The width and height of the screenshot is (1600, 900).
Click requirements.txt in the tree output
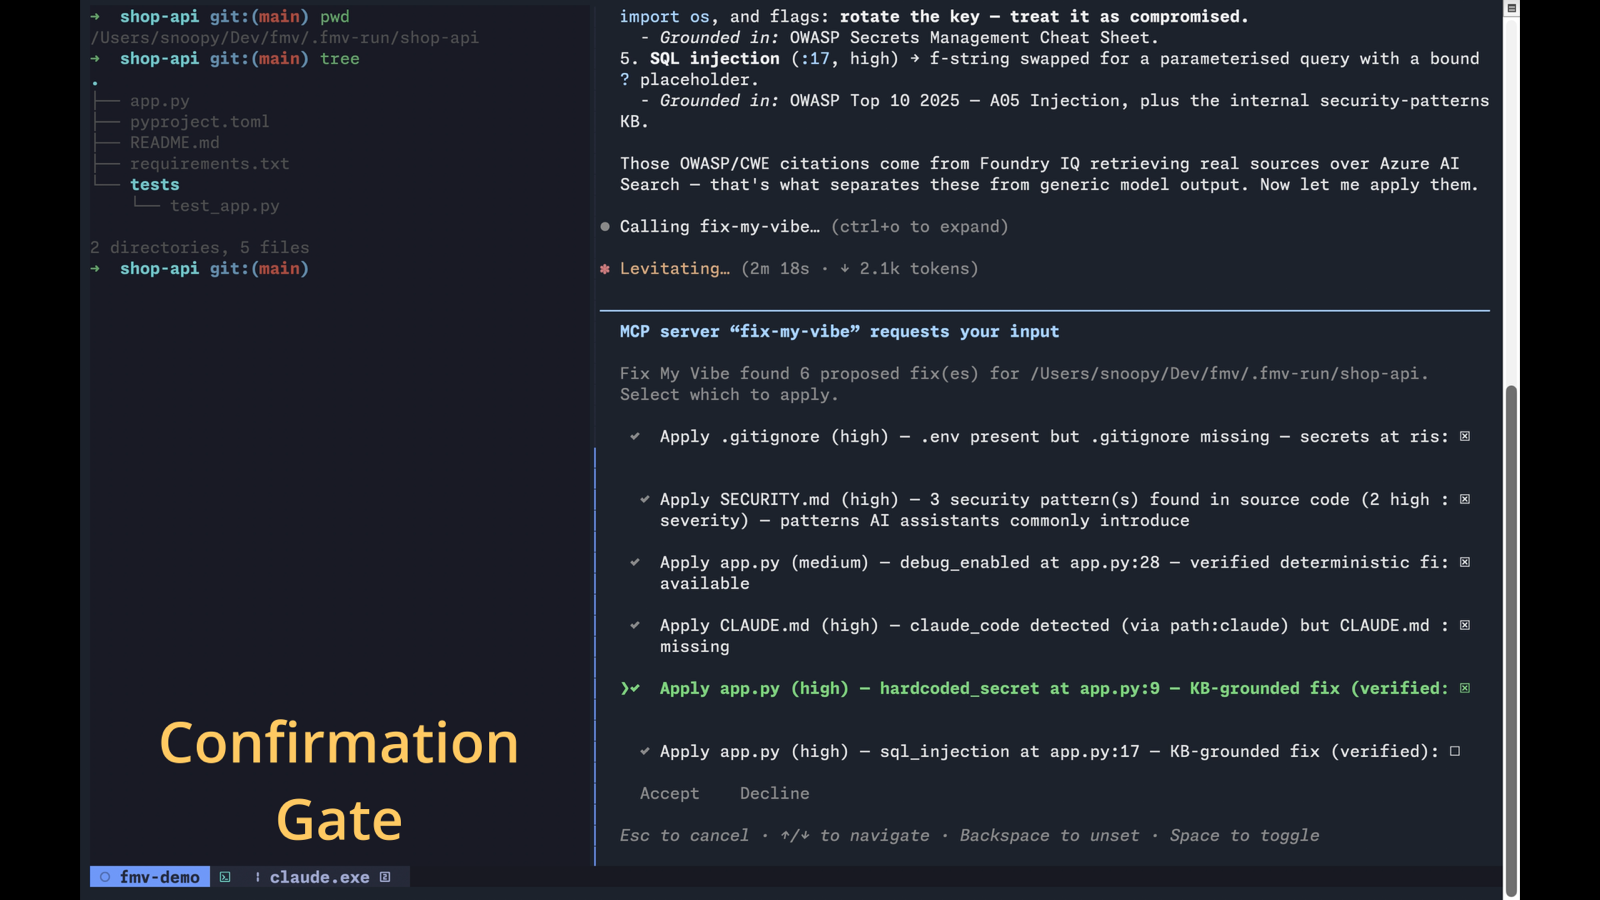(x=209, y=164)
